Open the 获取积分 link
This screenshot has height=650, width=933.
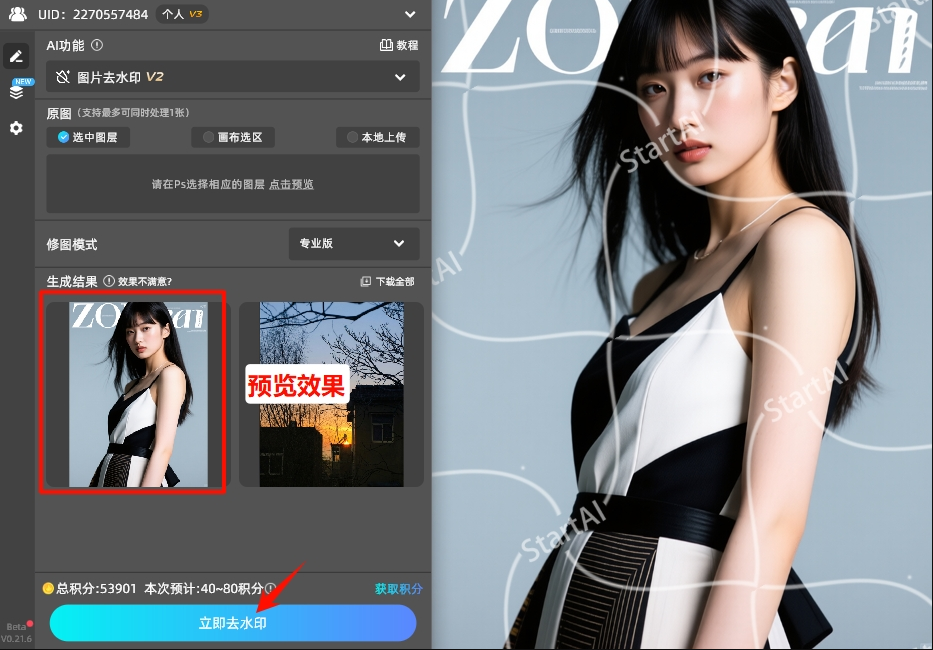coord(398,589)
